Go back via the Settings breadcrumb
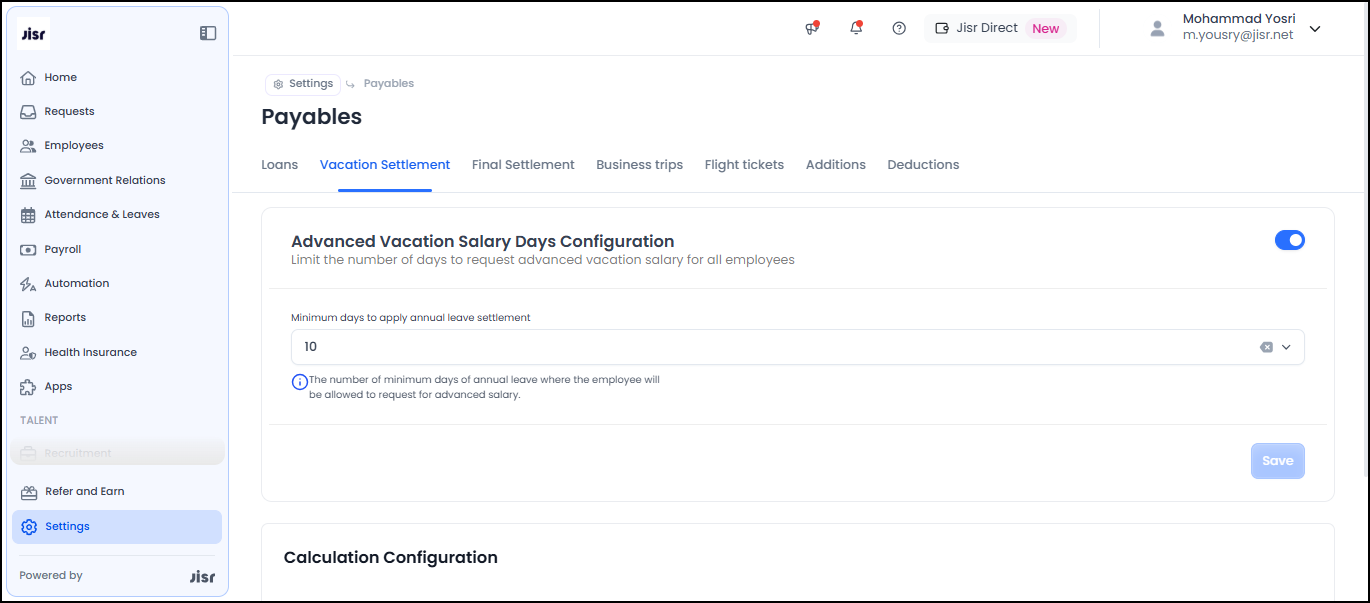The height and width of the screenshot is (603, 1370). pyautogui.click(x=303, y=84)
